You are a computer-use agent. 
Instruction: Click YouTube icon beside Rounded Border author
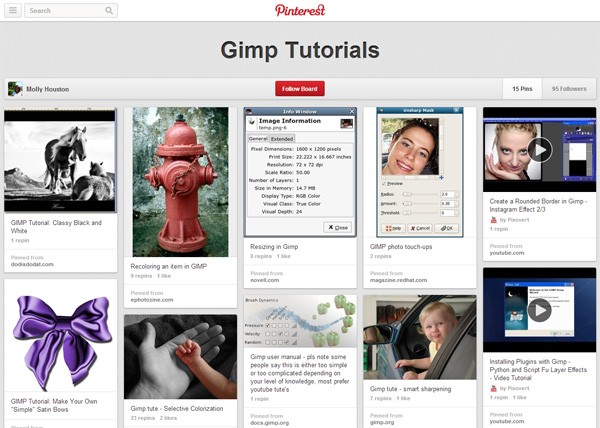pyautogui.click(x=493, y=220)
